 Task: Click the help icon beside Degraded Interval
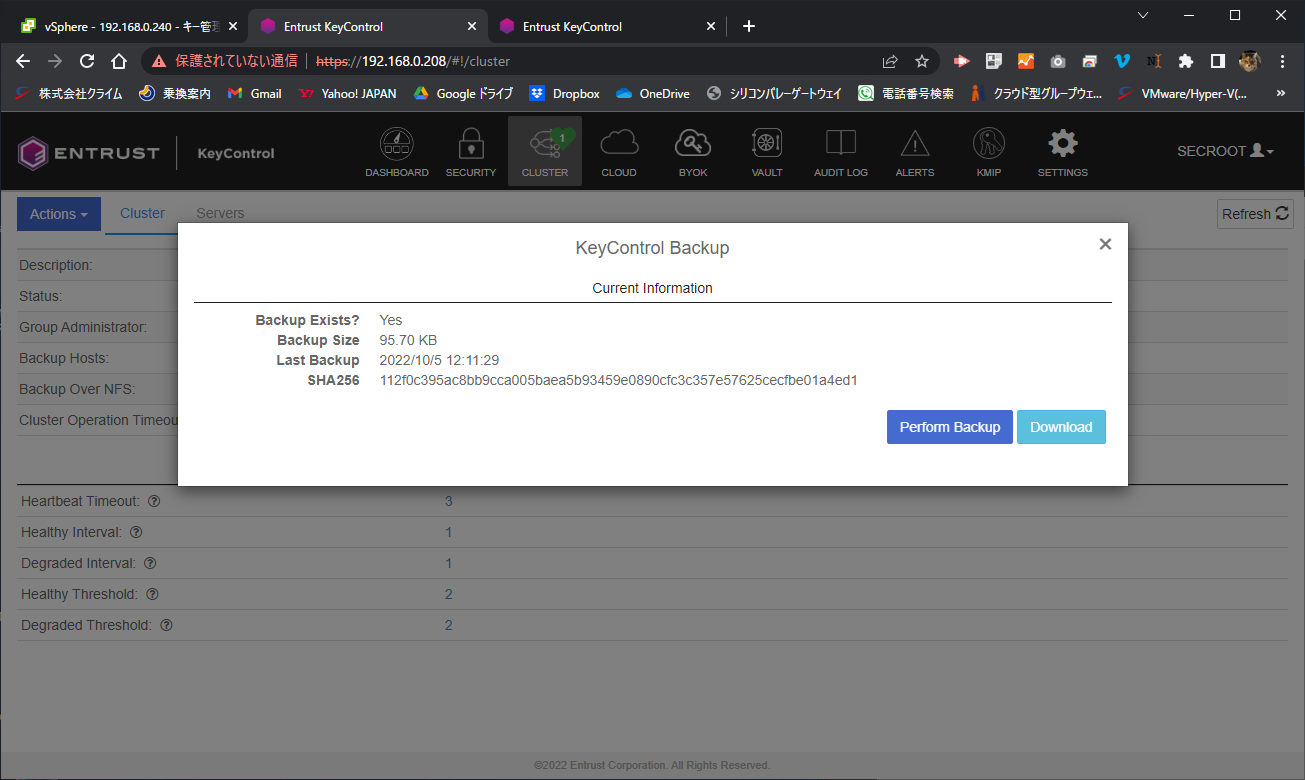pyautogui.click(x=151, y=563)
